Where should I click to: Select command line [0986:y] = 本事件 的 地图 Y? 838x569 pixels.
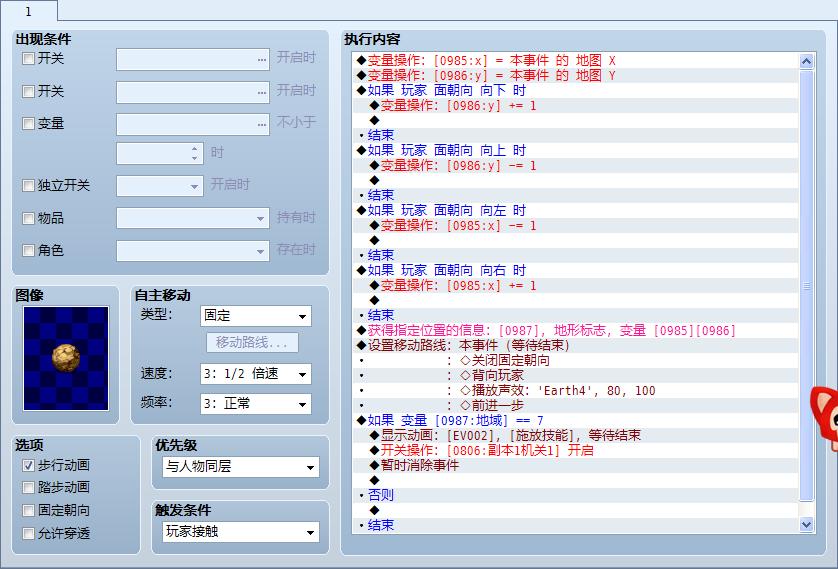coord(577,75)
